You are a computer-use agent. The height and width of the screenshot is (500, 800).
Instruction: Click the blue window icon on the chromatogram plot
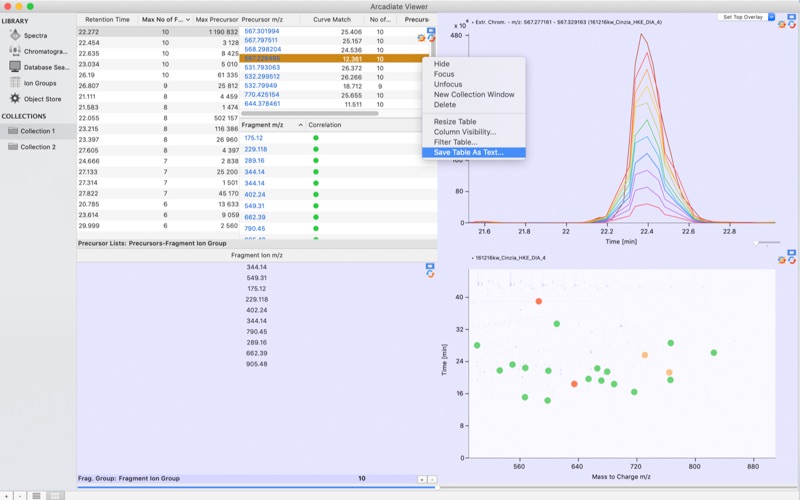791,17
